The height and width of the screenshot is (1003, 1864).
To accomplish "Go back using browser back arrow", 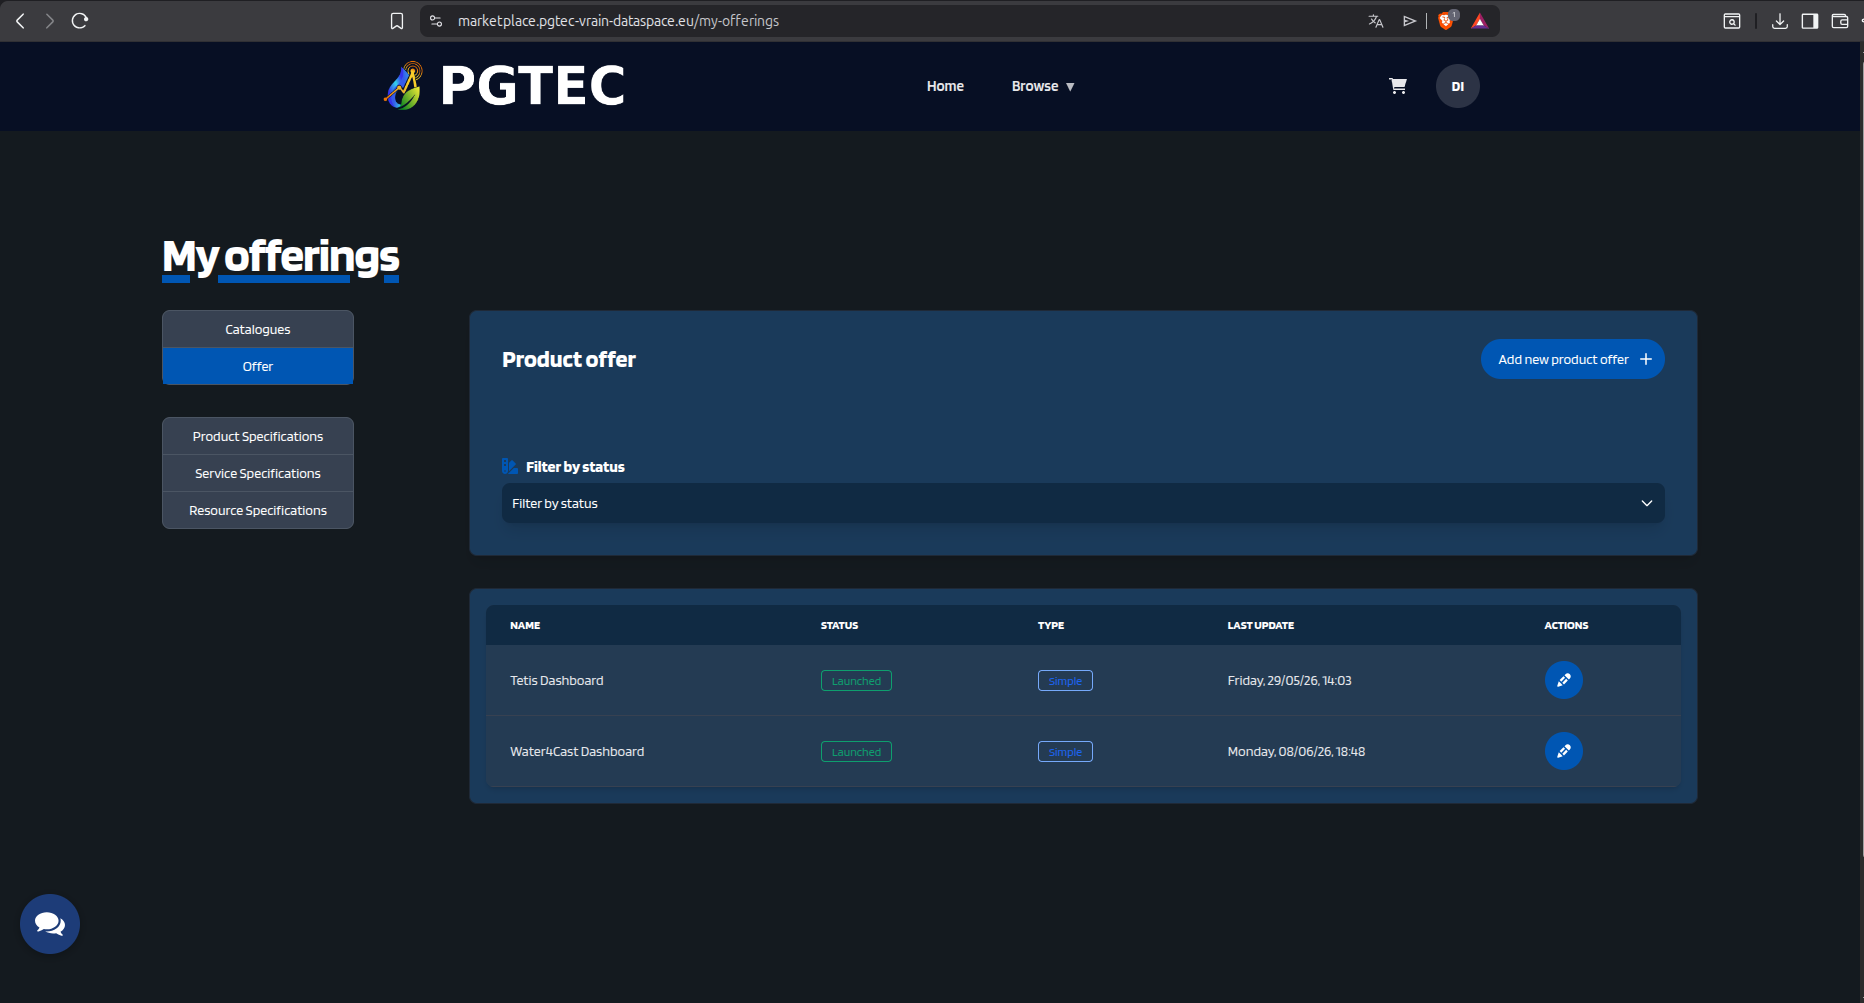I will click(20, 20).
